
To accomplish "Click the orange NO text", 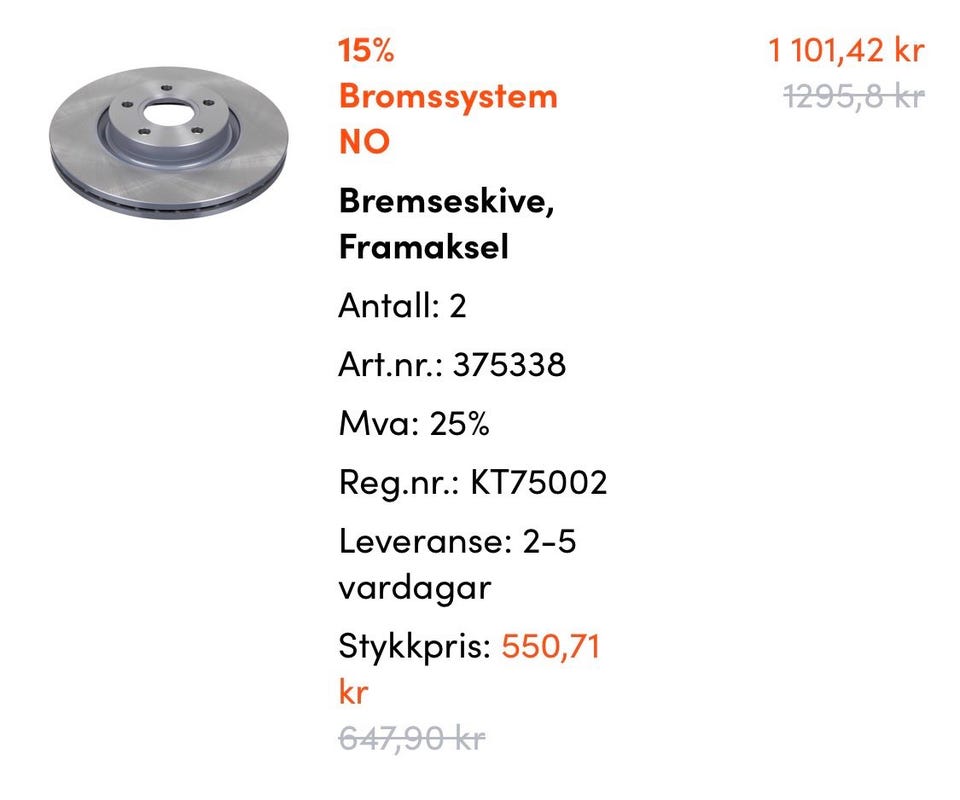I will (364, 142).
